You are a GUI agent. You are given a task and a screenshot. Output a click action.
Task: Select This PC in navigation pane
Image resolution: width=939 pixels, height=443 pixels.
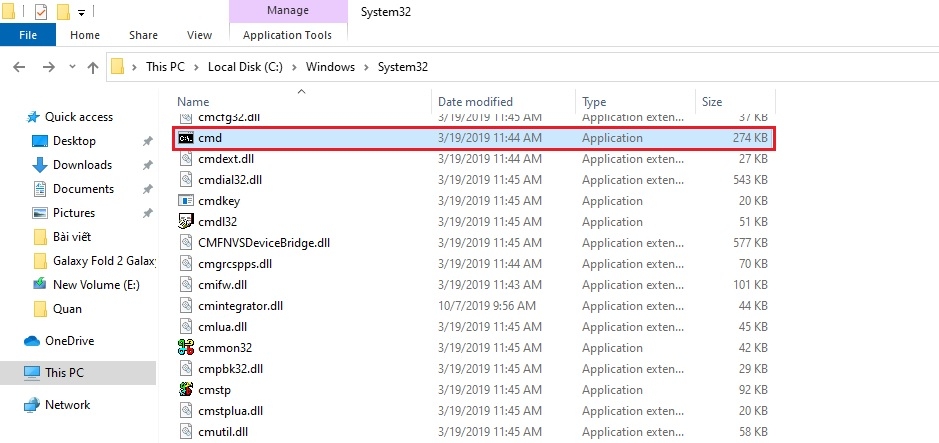click(x=78, y=373)
